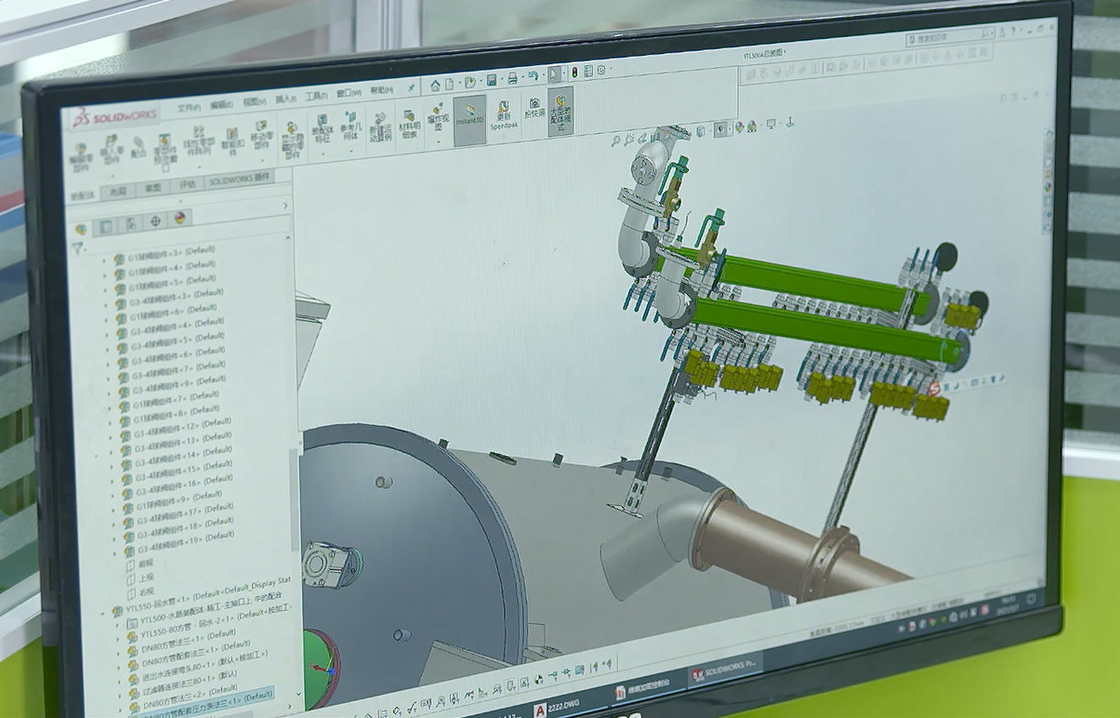
Task: Open the 插入(I) menu
Action: tap(286, 99)
